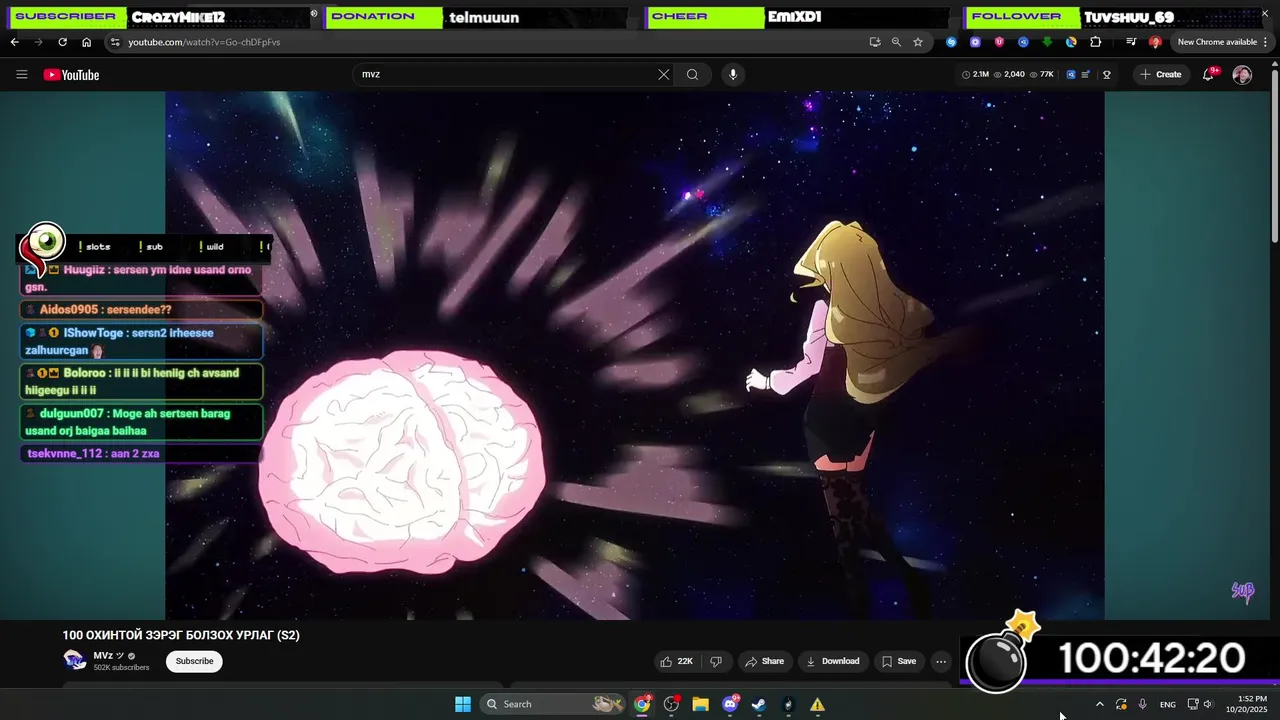Image resolution: width=1280 pixels, height=720 pixels.
Task: Open the Chrome zoom magnifier icon
Action: pos(896,42)
